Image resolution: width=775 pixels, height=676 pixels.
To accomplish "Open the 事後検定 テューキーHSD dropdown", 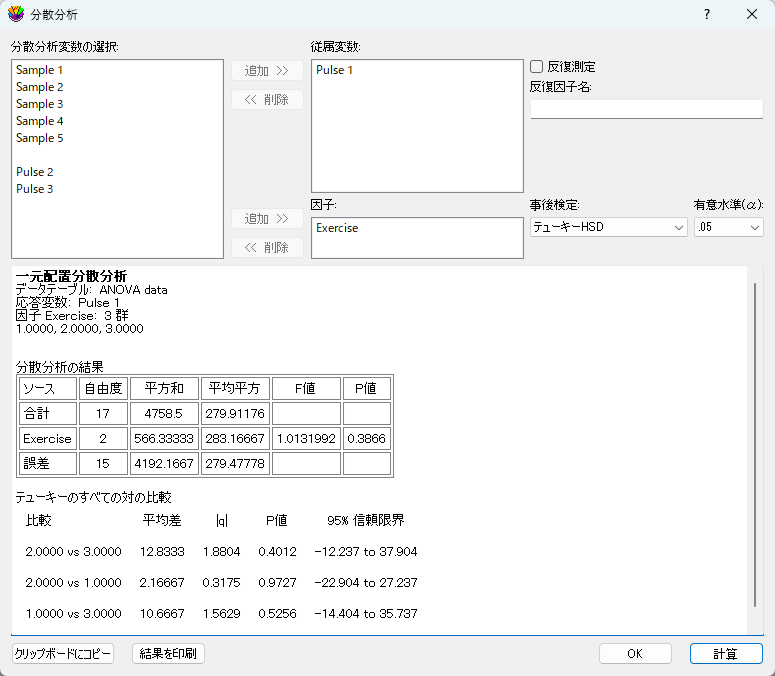I will tap(607, 227).
